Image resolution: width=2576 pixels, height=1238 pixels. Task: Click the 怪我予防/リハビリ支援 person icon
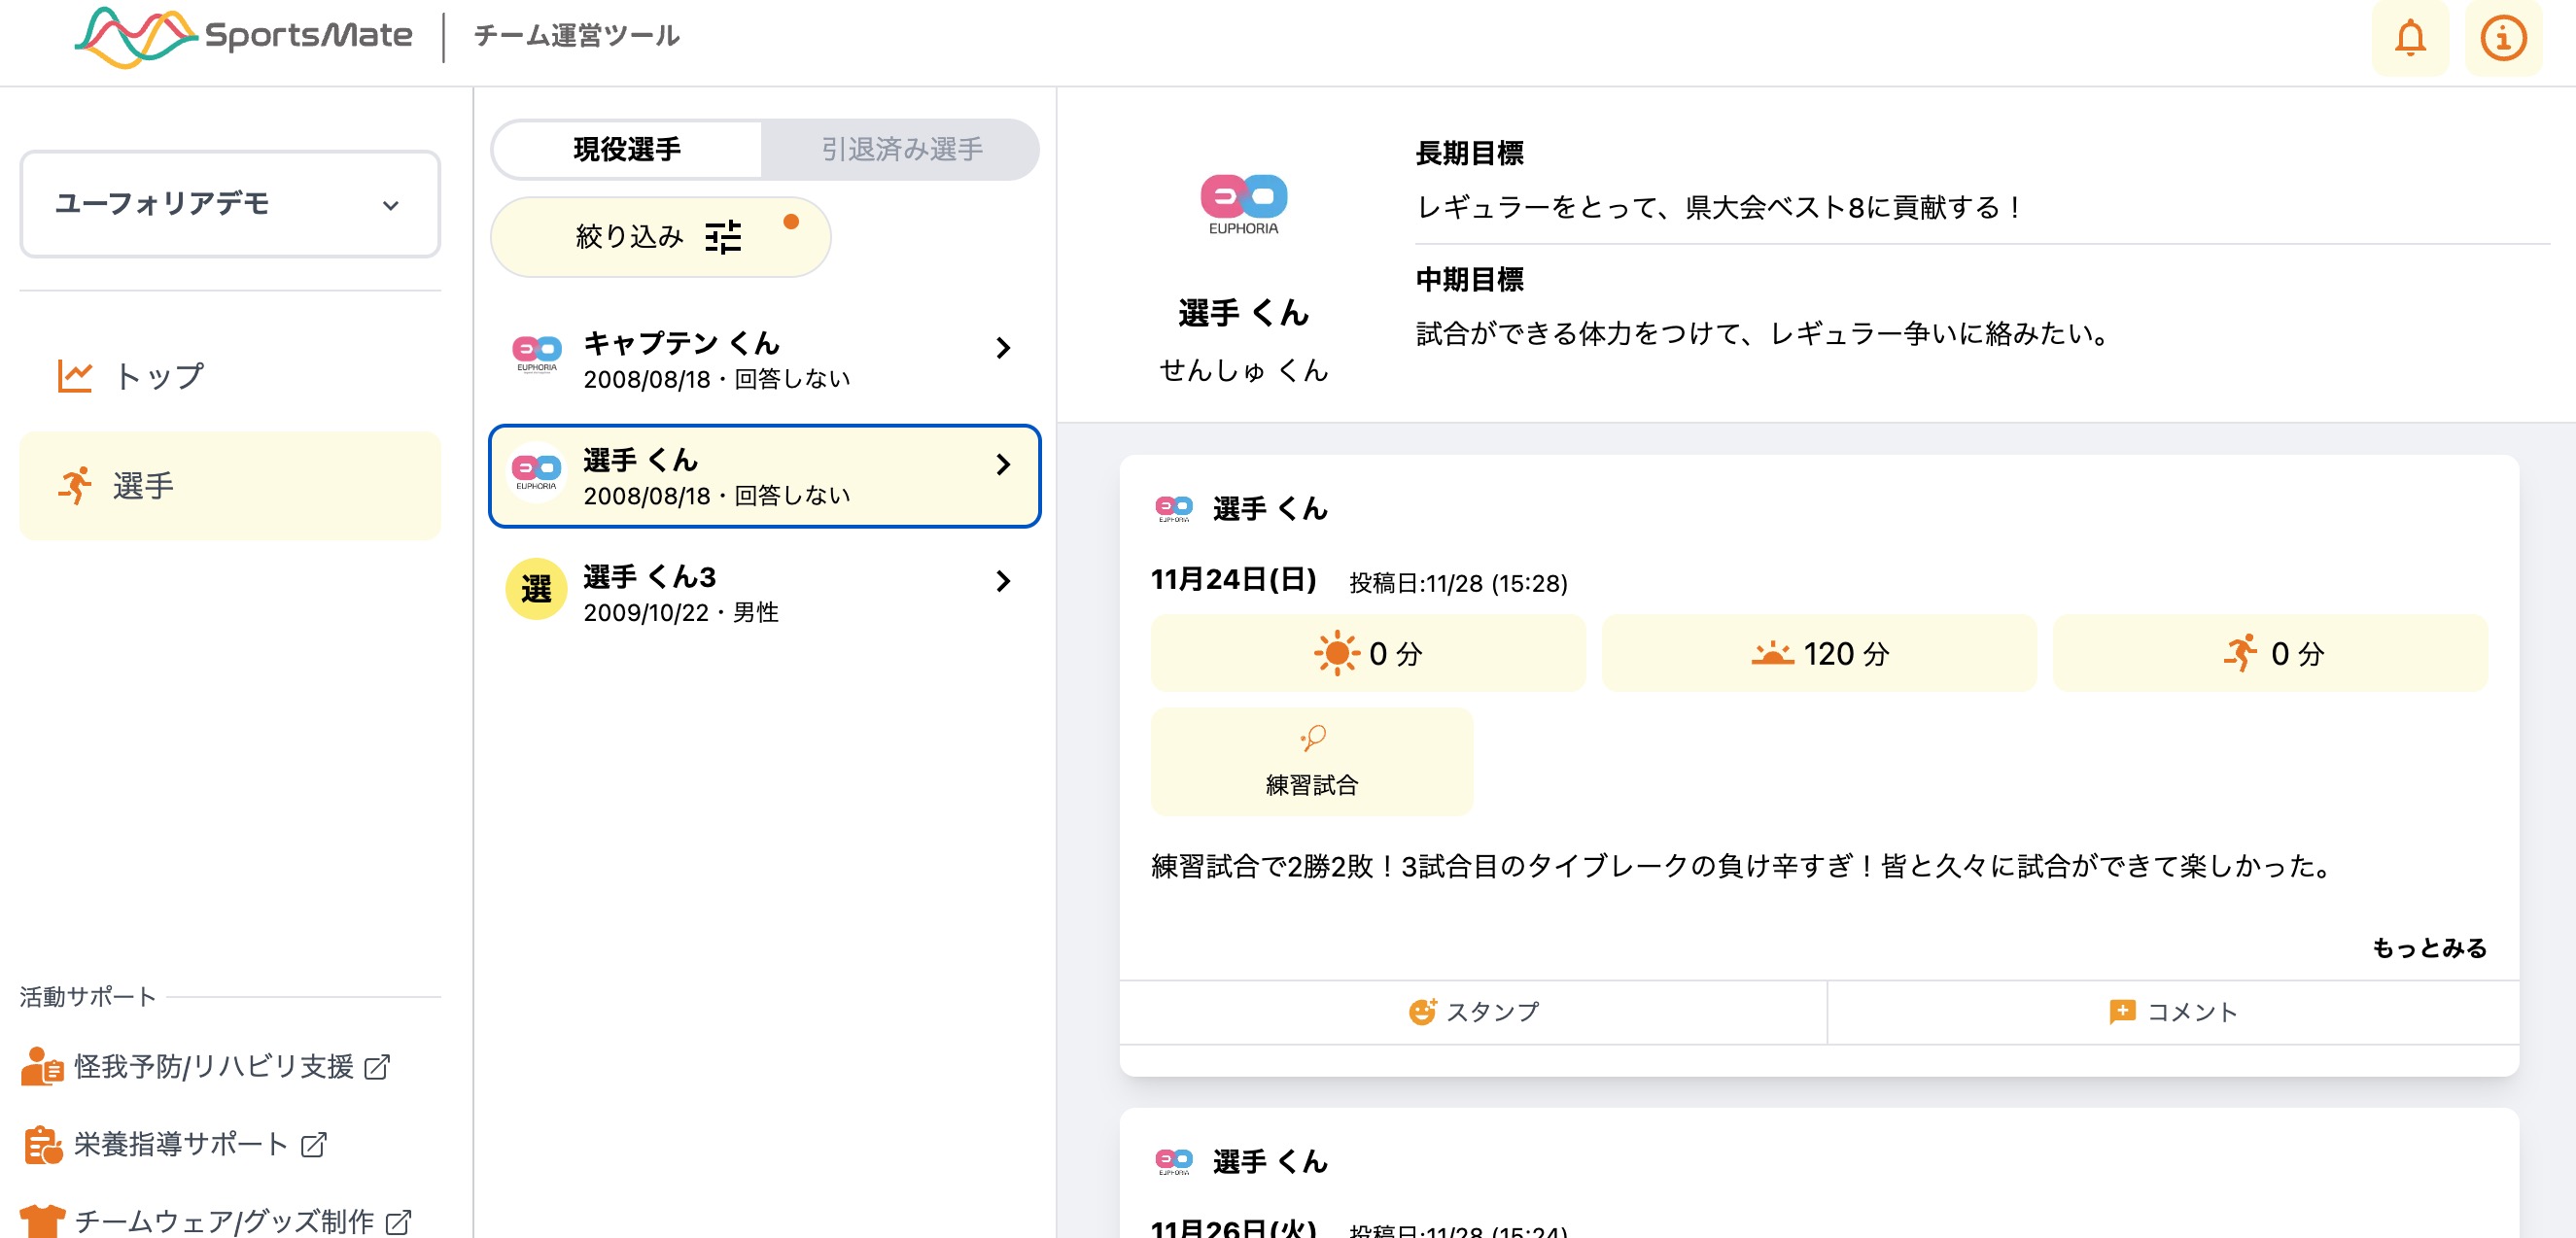pyautogui.click(x=42, y=1067)
